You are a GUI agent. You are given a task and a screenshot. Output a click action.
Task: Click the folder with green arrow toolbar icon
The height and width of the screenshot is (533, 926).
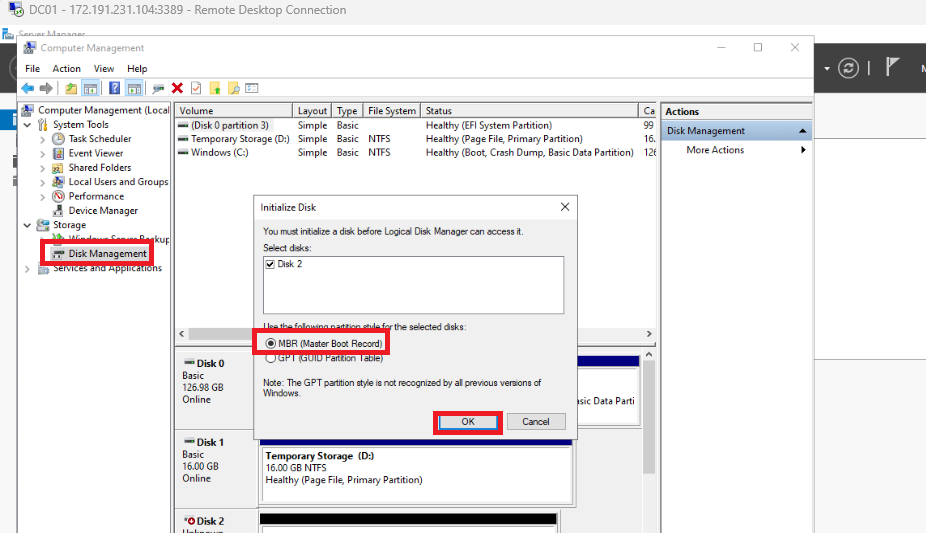tap(215, 89)
